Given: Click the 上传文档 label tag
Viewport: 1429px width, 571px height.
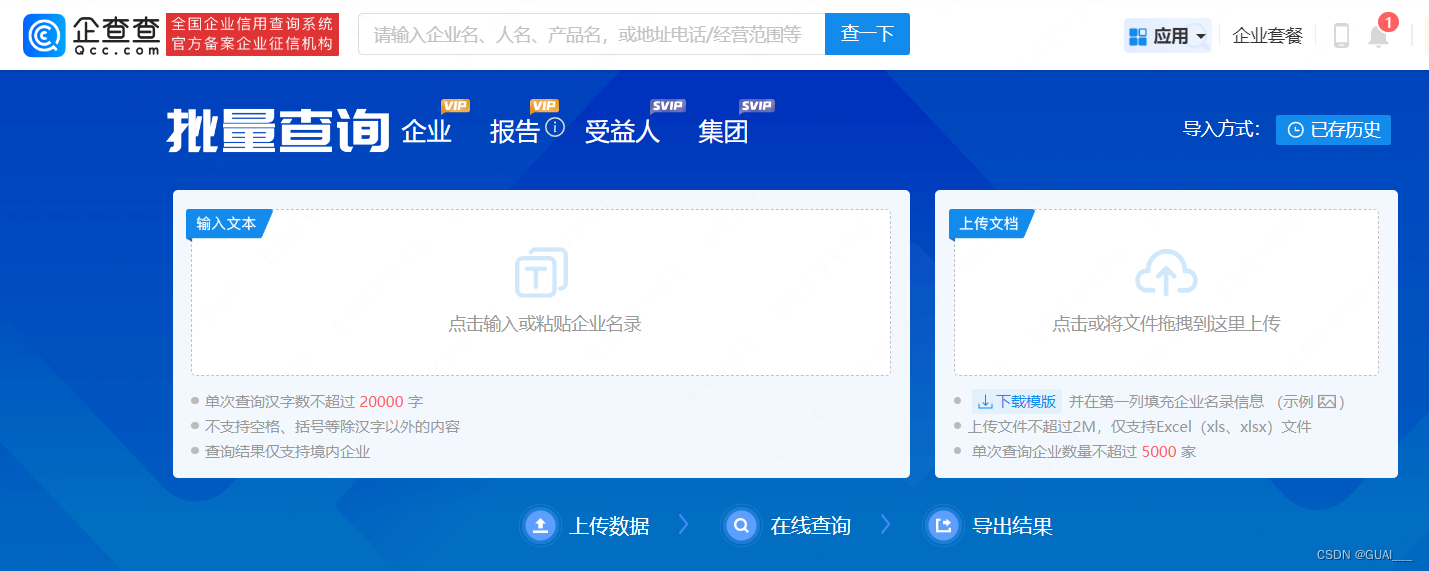Looking at the screenshot, I should pos(989,224).
